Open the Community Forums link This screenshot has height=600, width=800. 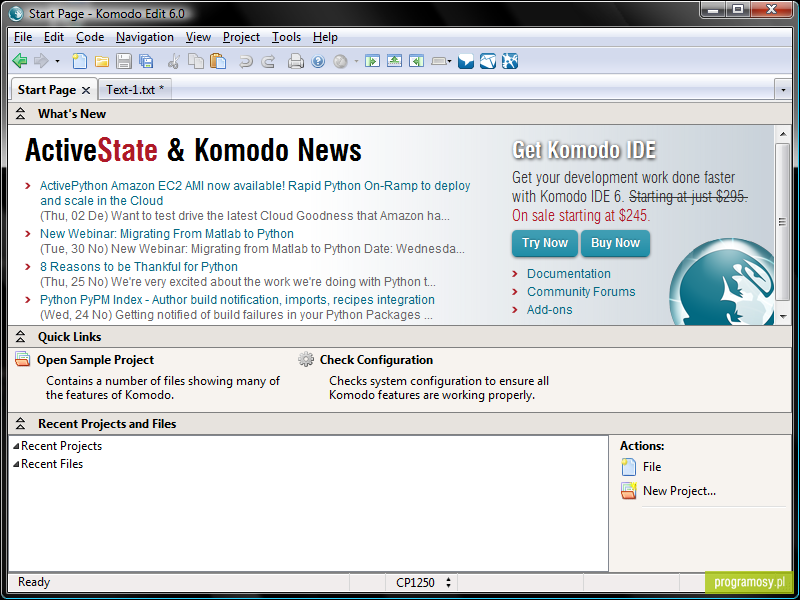coord(581,292)
